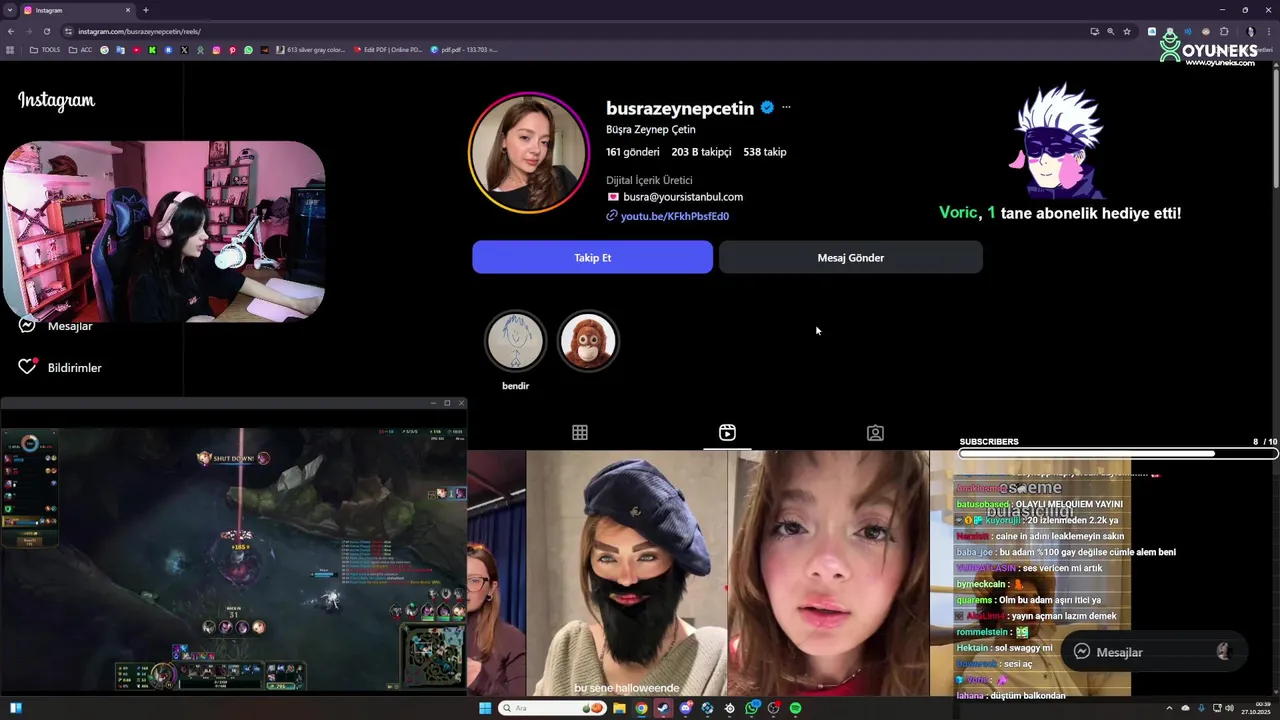Switch to the tagged photos tab
1280x720 pixels.
pyautogui.click(x=875, y=432)
